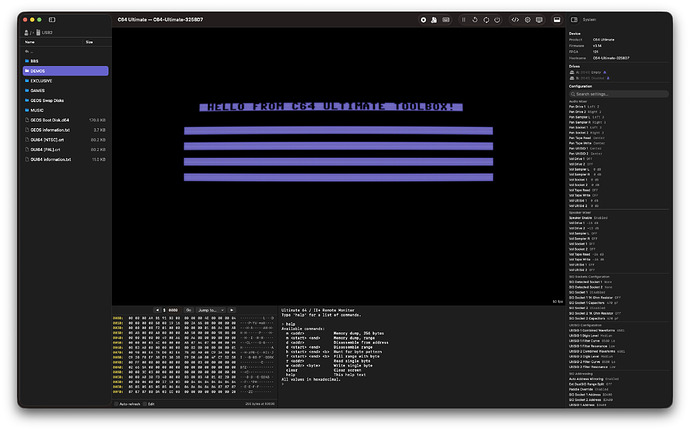Open the BBS folder
This screenshot has width=690, height=430.
[x=66, y=61]
